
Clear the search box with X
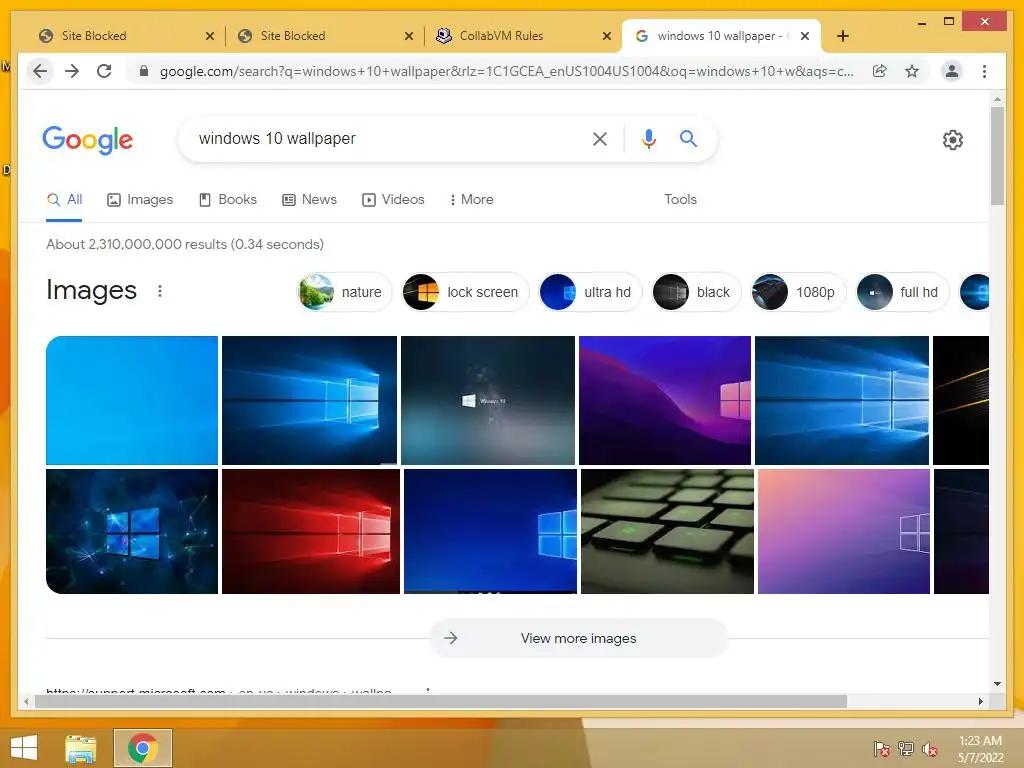[600, 138]
